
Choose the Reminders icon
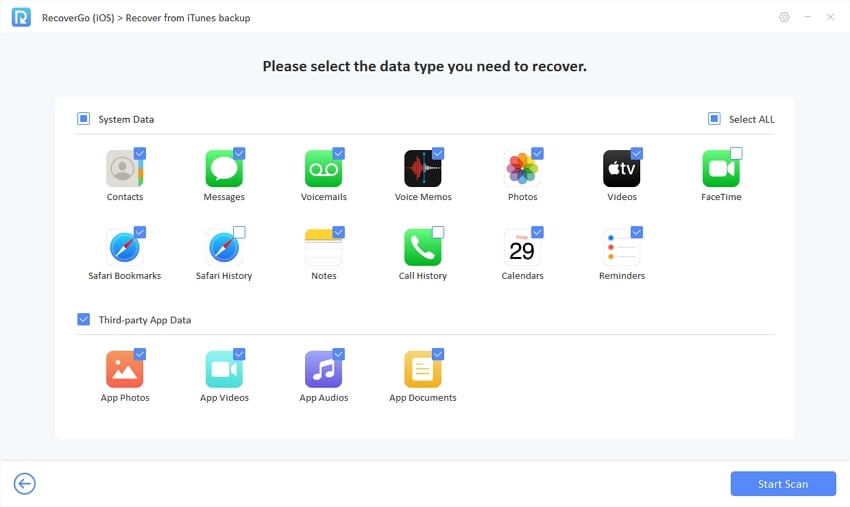pyautogui.click(x=621, y=248)
